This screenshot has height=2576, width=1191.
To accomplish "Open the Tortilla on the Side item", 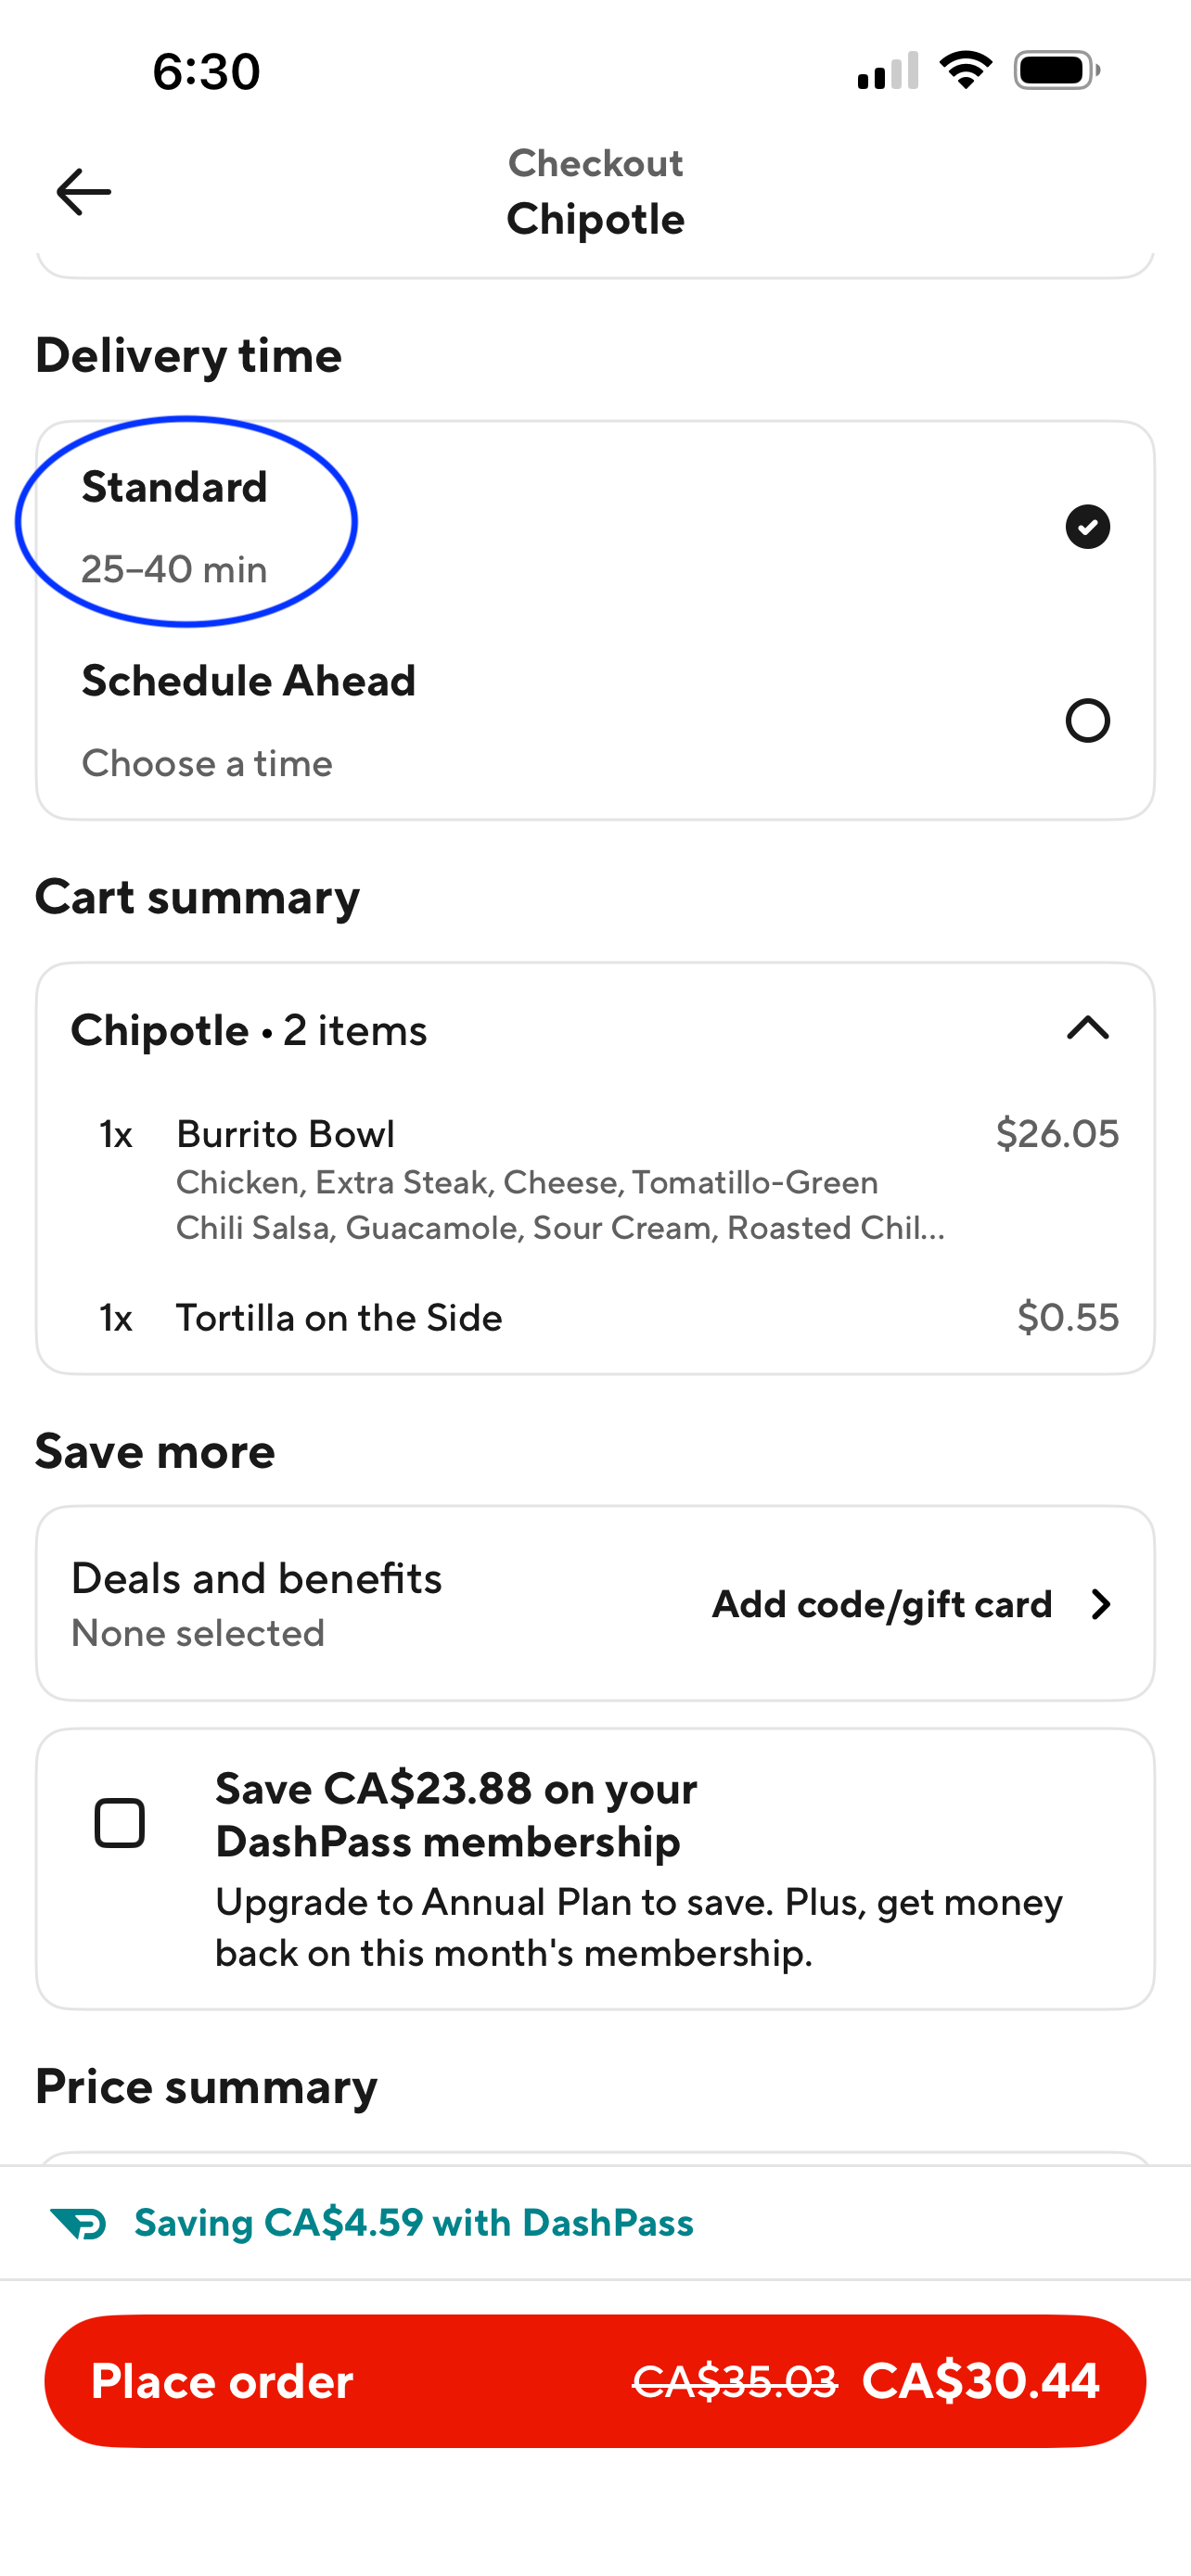I will click(x=339, y=1318).
